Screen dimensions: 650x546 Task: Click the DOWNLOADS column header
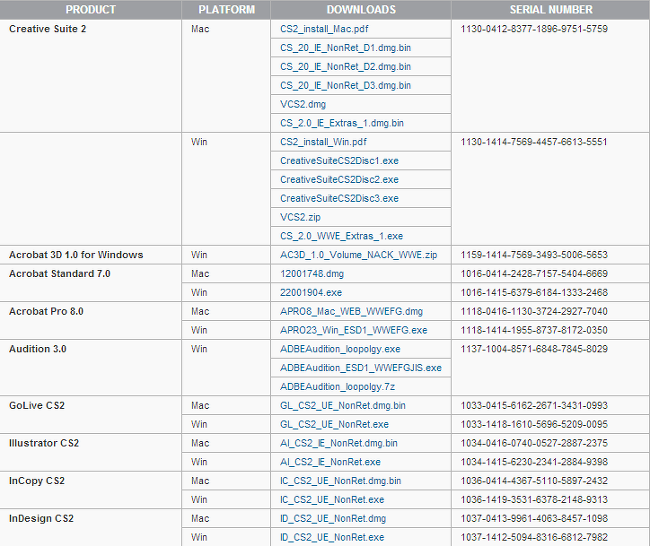point(361,10)
